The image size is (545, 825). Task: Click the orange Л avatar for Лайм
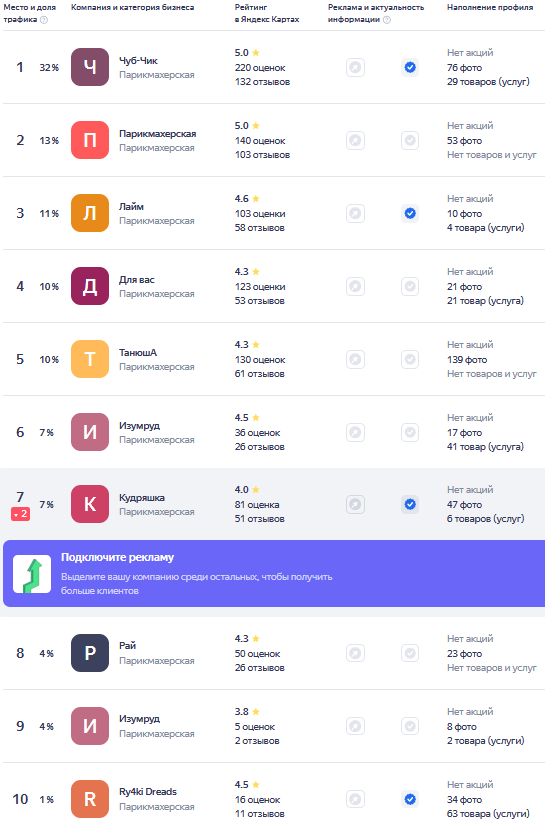click(x=90, y=213)
